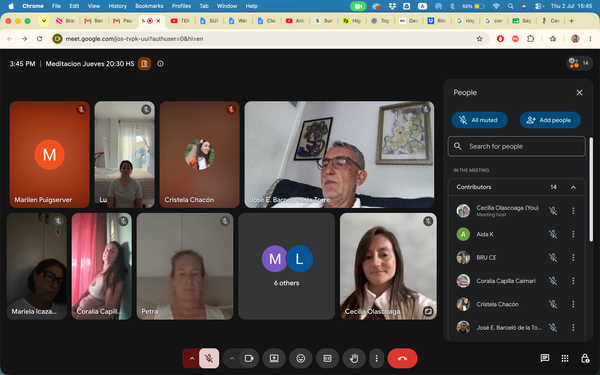
Task: Collapse the Contributors section chevron
Action: coord(573,187)
